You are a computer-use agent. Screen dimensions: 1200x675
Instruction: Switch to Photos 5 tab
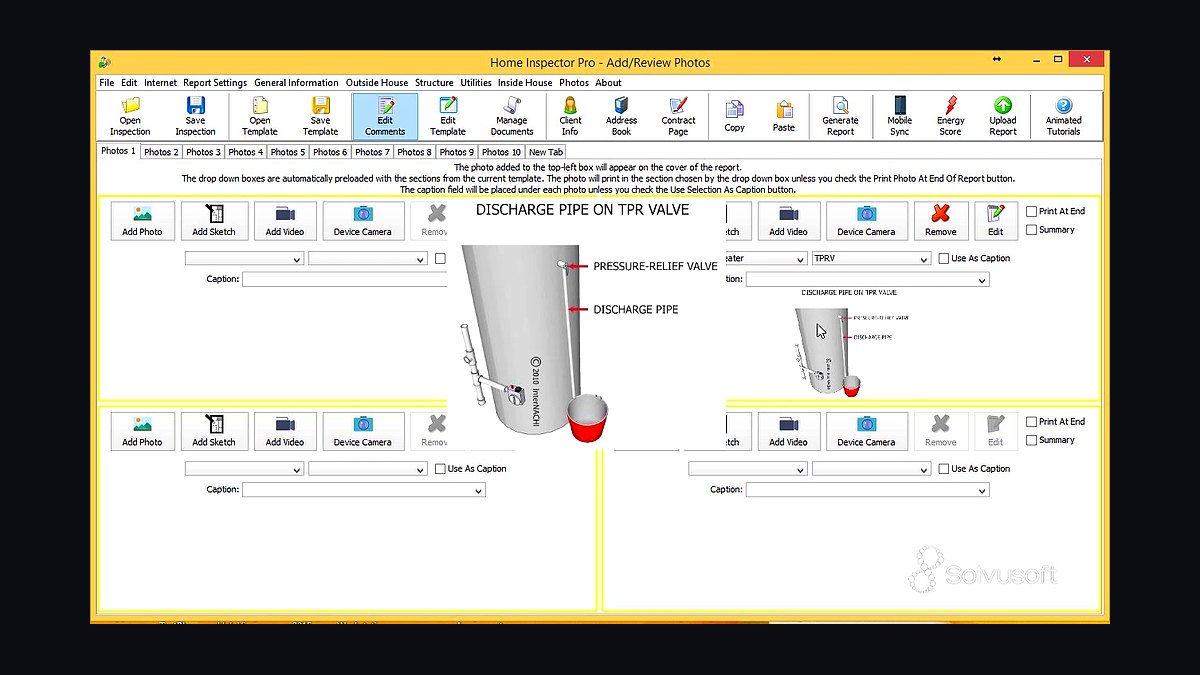[288, 152]
